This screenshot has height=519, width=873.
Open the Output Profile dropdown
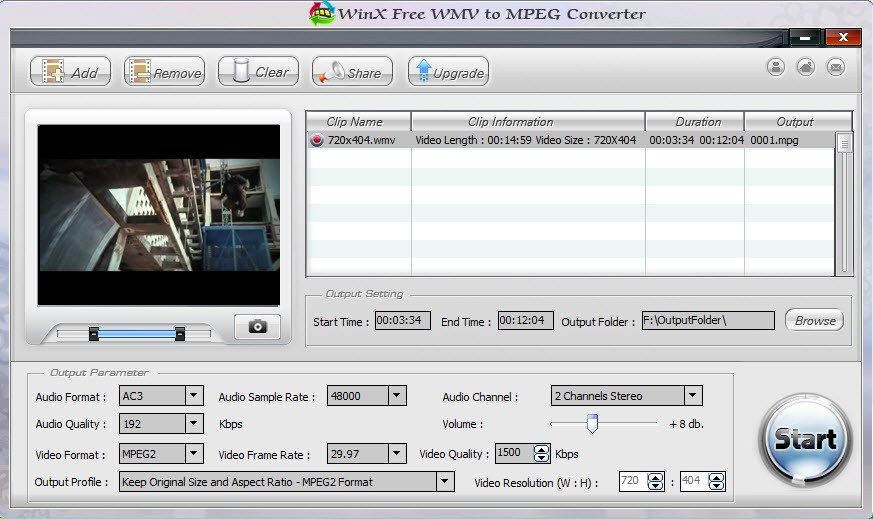[x=444, y=482]
